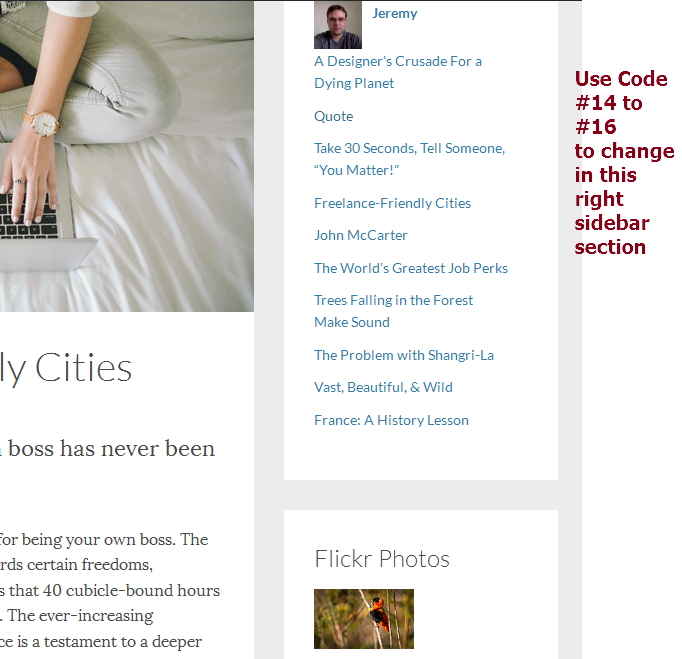Image resolution: width=682 pixels, height=659 pixels.
Task: Click the 'Cities' post title heading
Action: coord(65,369)
